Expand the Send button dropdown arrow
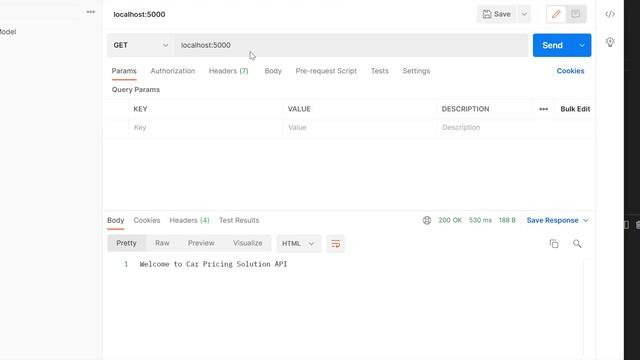Image resolution: width=640 pixels, height=360 pixels. [x=582, y=45]
